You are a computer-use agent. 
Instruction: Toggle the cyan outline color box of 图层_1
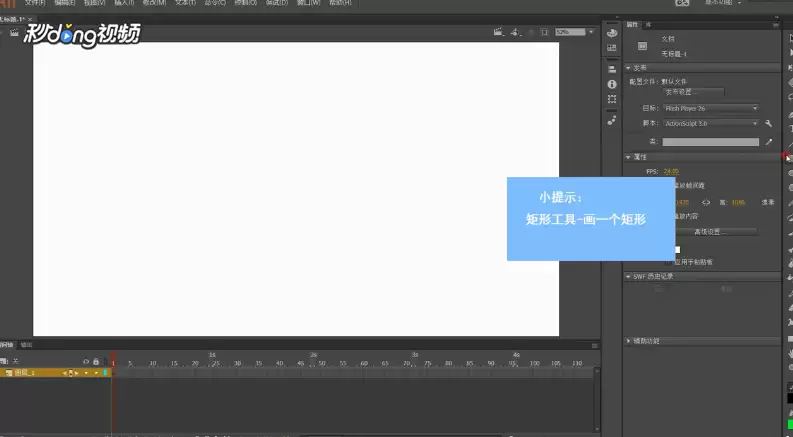click(x=106, y=373)
